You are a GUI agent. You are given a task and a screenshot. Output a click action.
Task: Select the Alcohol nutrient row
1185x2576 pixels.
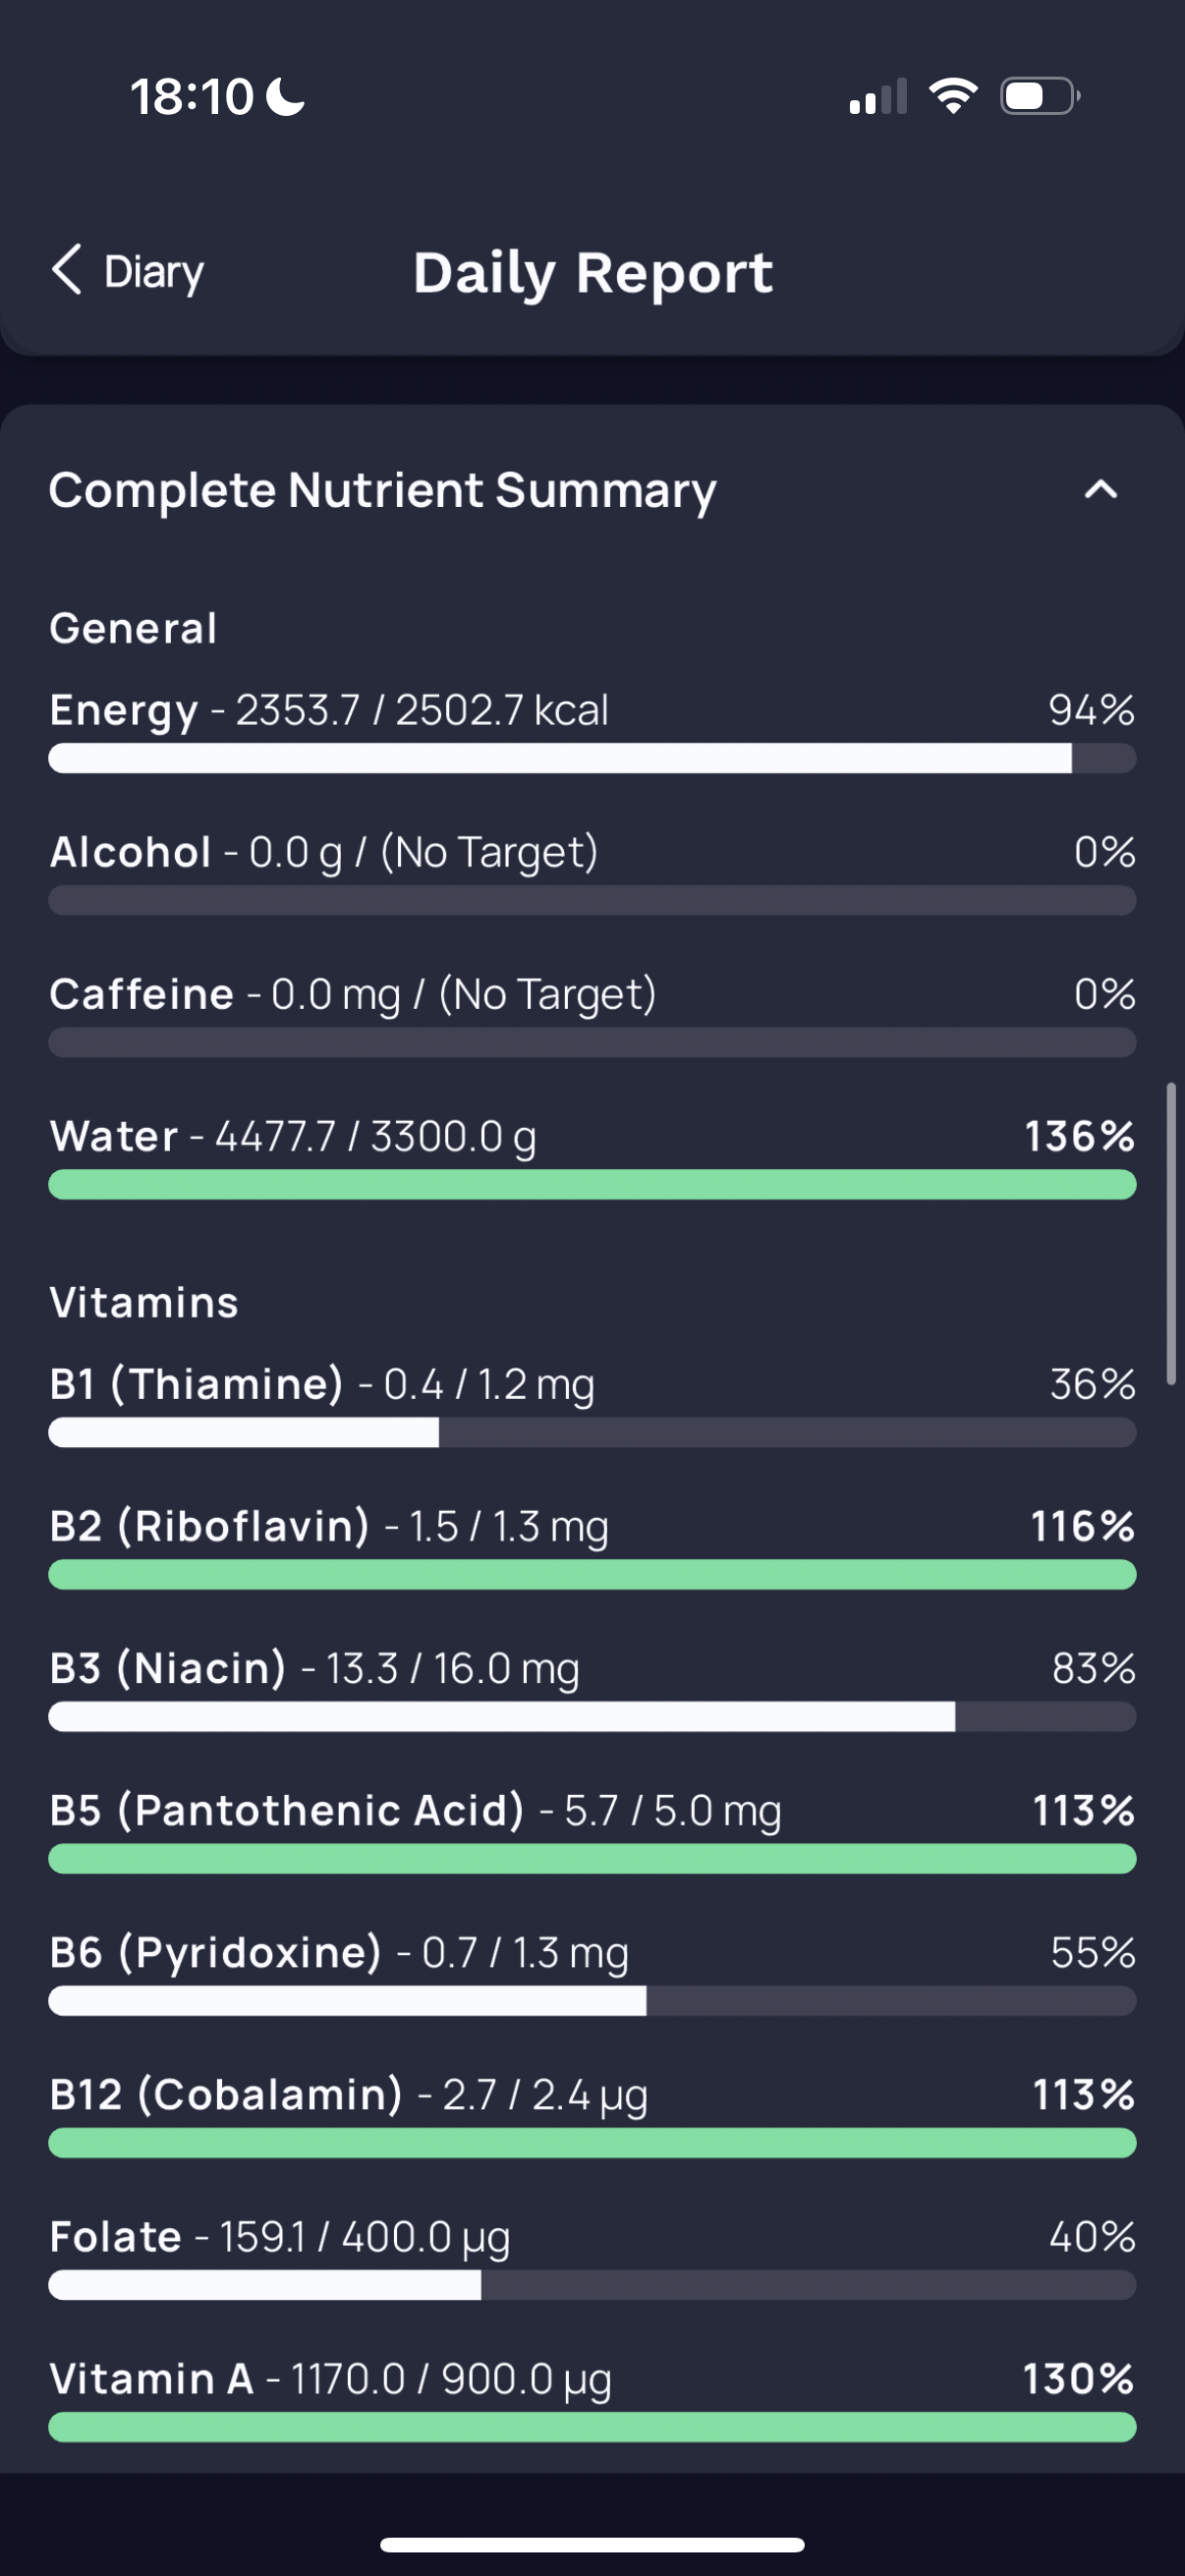[x=592, y=872]
